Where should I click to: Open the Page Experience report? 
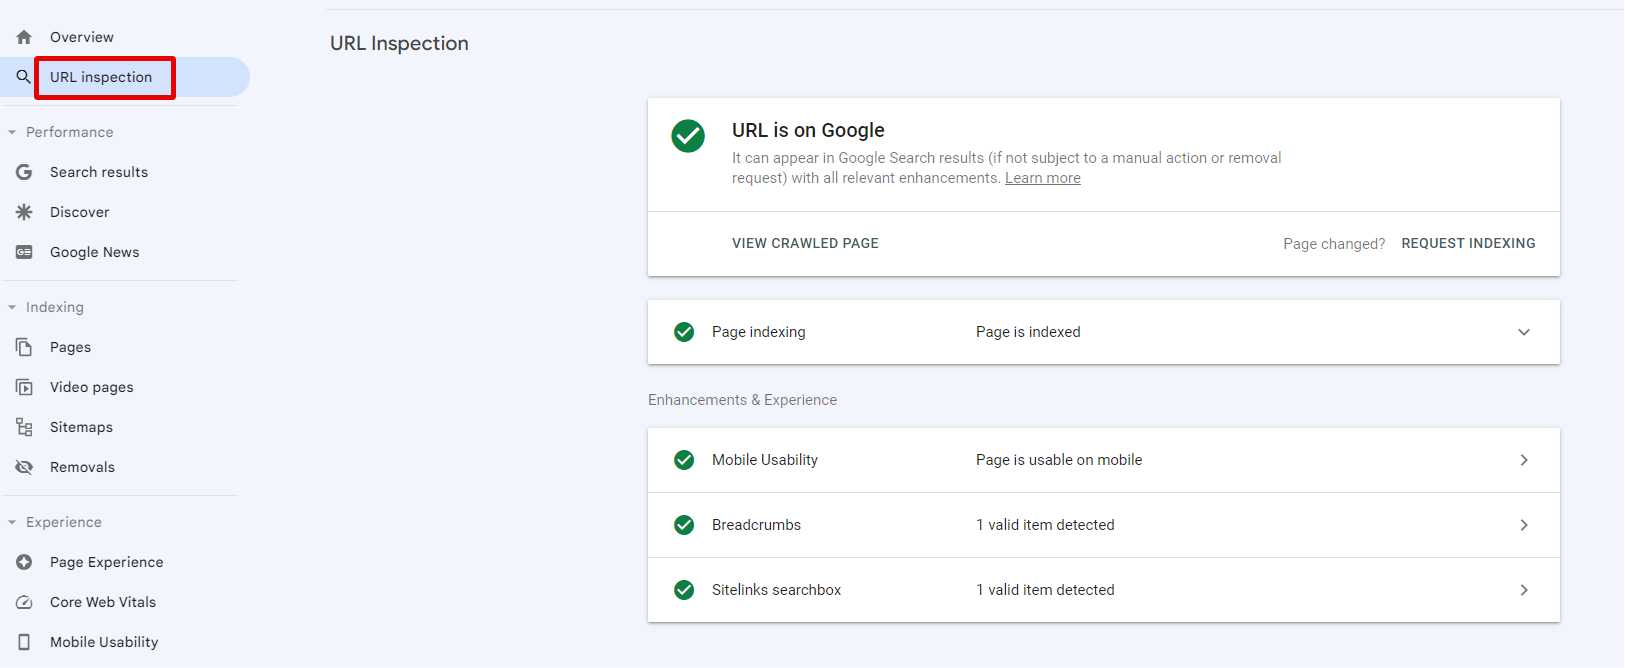(107, 562)
